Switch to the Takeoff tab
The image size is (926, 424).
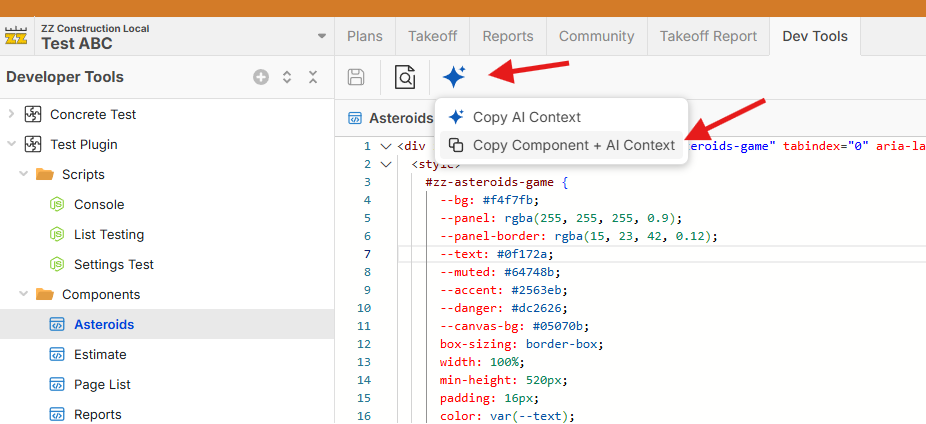tap(432, 36)
